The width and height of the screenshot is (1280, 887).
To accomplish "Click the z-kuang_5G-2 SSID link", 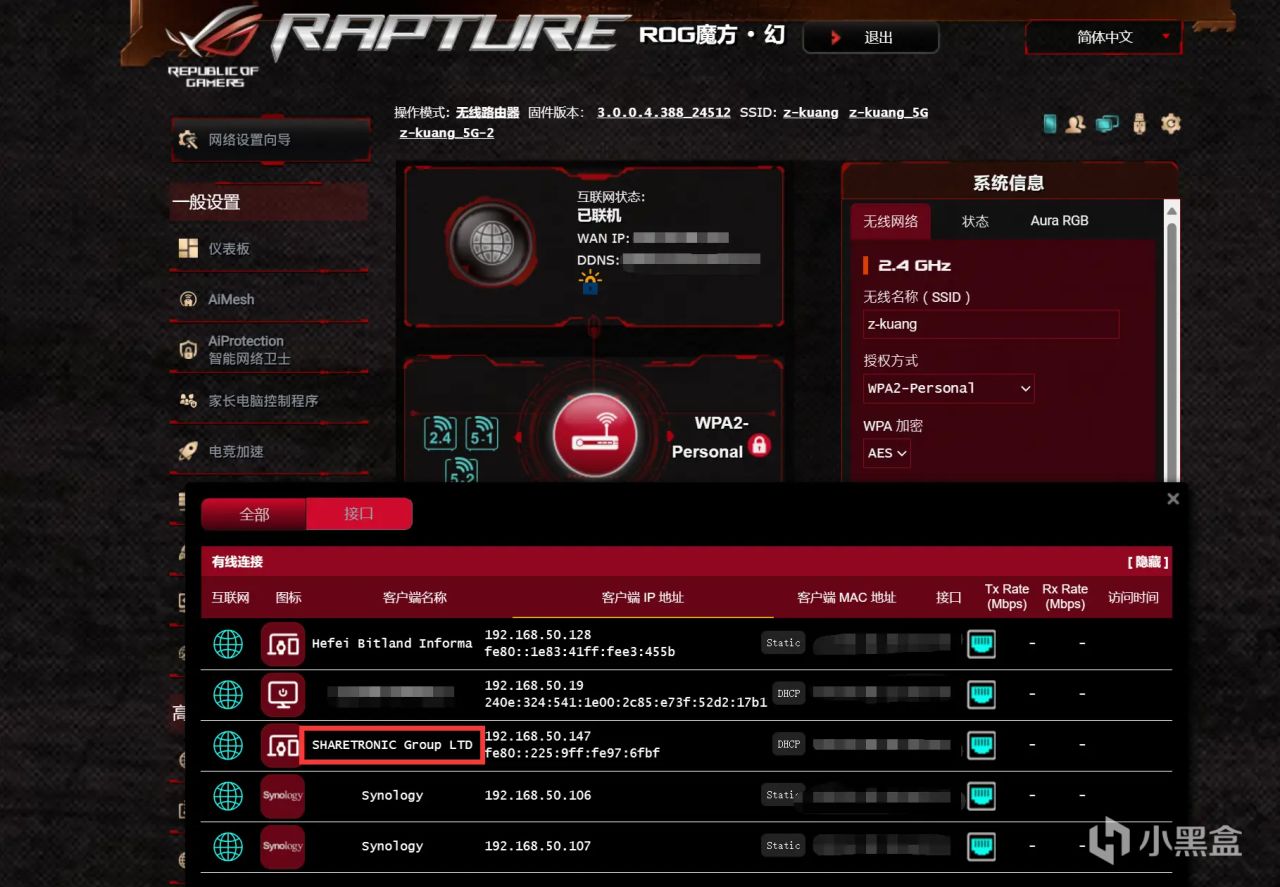I will [447, 132].
